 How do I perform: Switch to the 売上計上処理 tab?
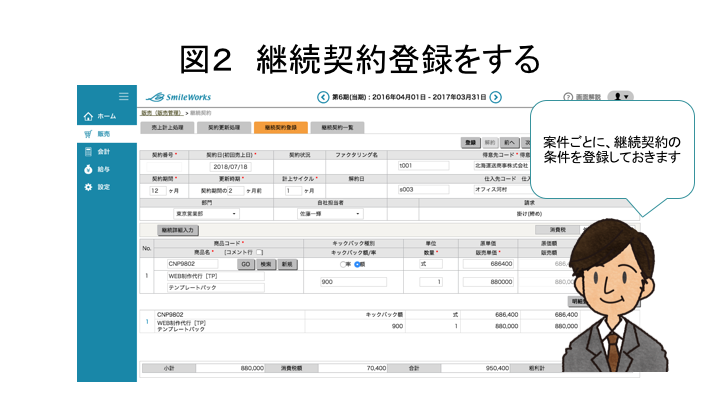(x=167, y=128)
